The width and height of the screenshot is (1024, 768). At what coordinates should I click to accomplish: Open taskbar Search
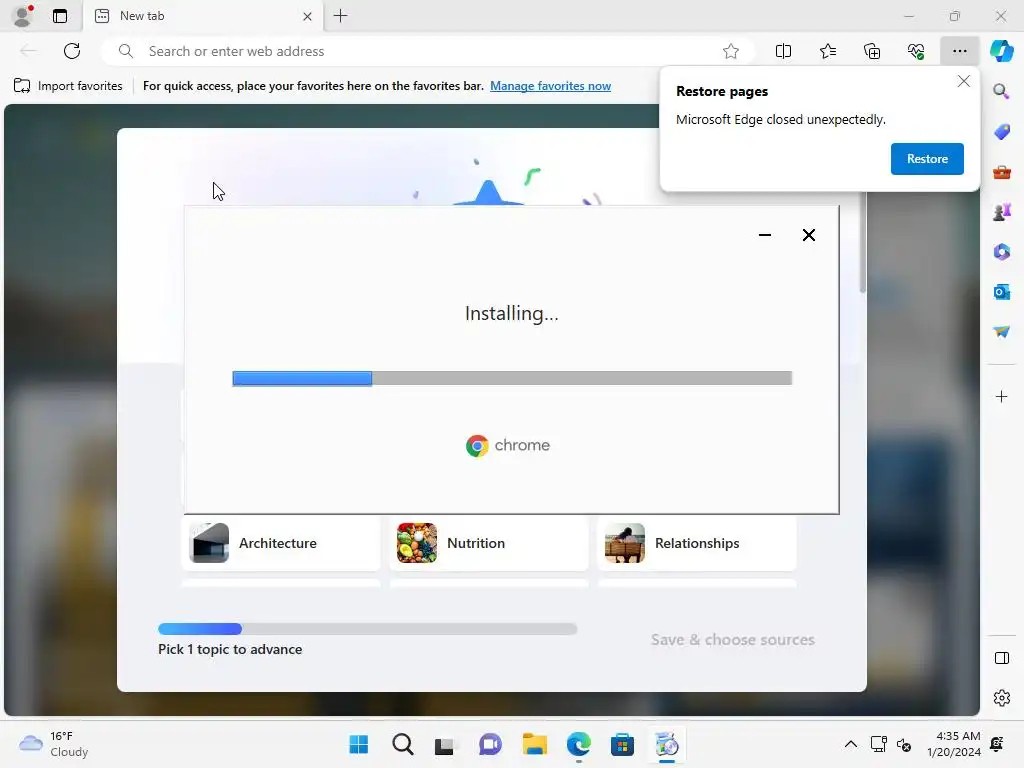(403, 744)
